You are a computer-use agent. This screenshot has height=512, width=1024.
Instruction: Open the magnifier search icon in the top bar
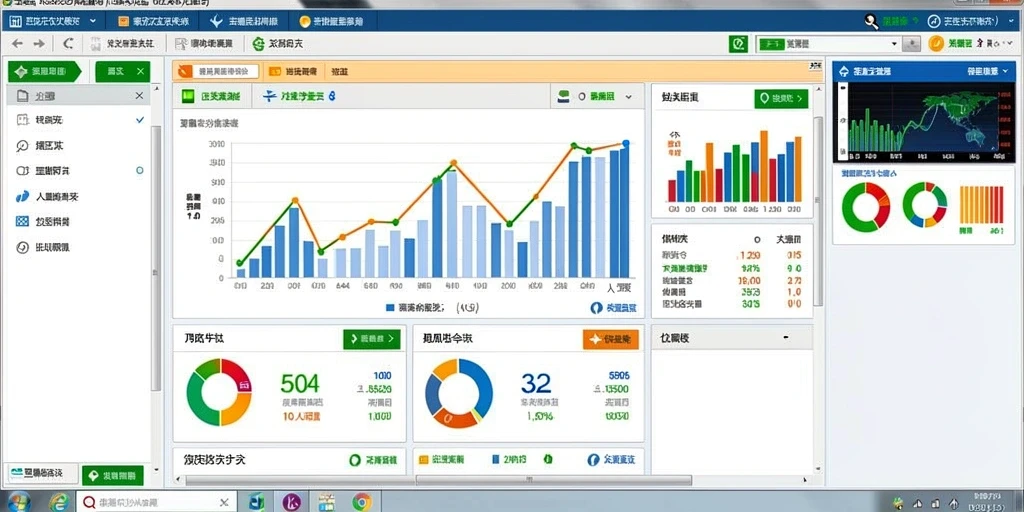871,22
